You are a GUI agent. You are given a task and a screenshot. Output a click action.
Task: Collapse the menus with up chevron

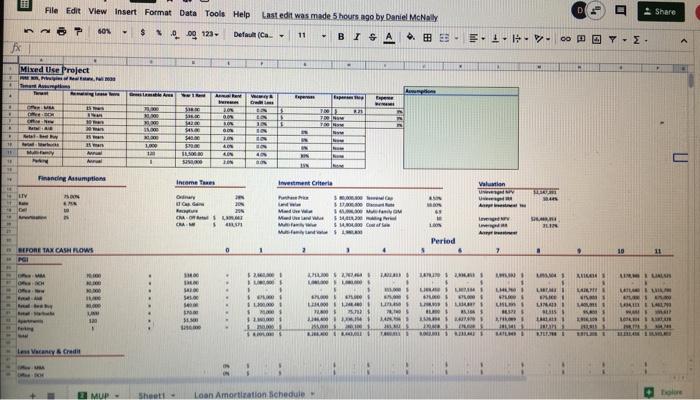(x=683, y=41)
